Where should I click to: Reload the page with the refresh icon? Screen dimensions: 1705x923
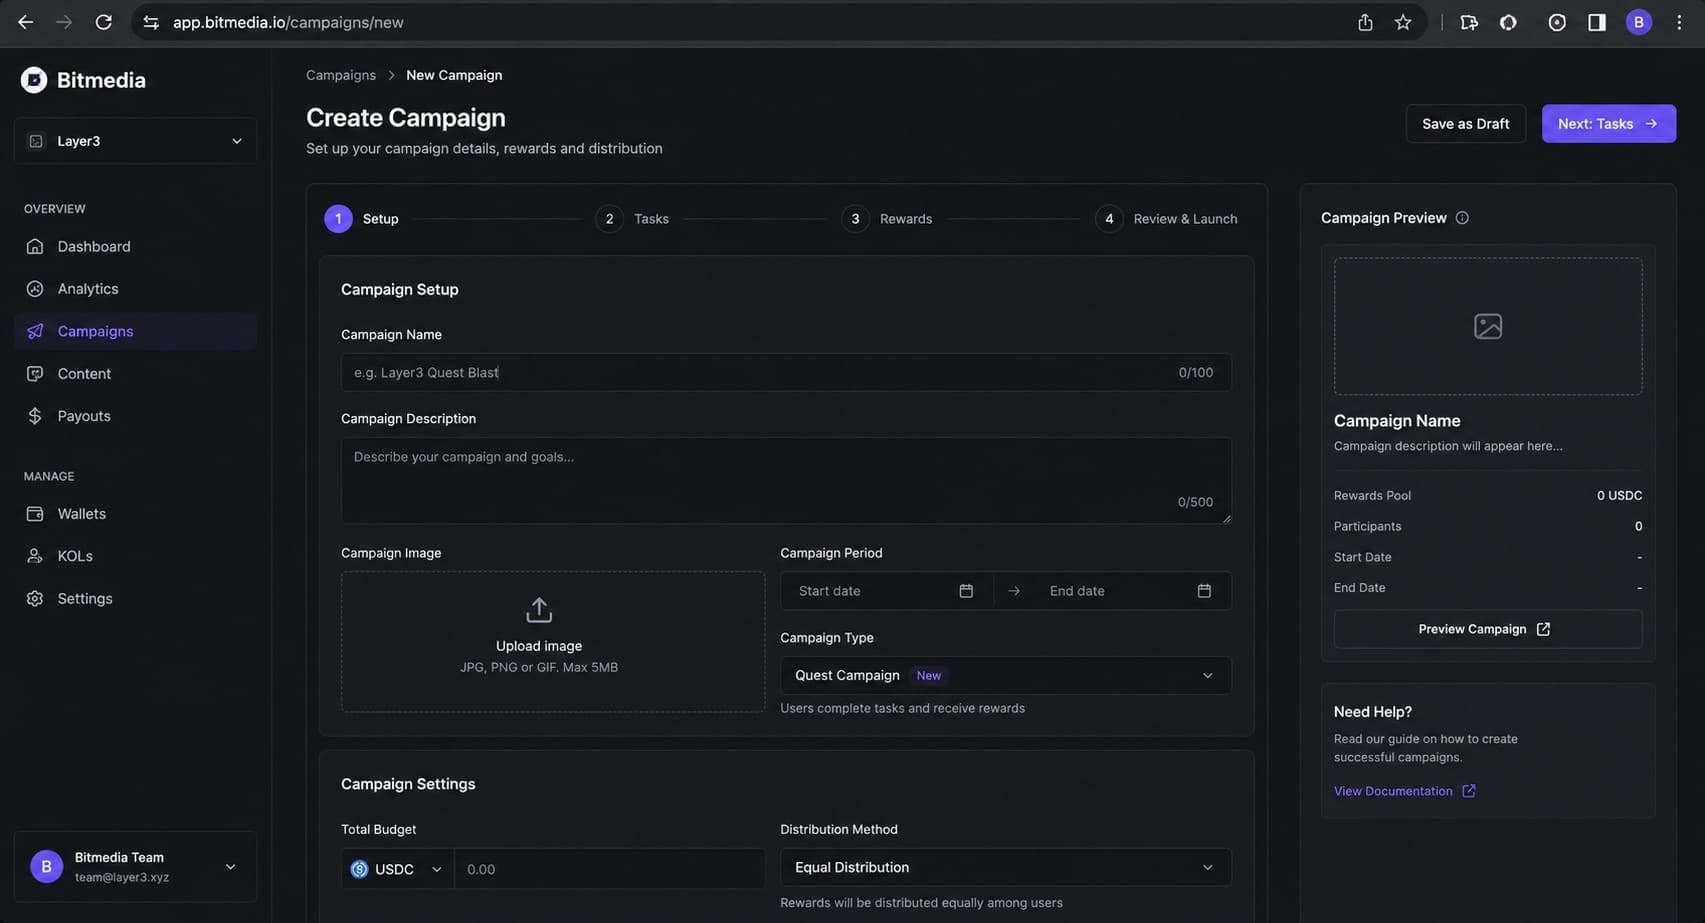click(103, 22)
